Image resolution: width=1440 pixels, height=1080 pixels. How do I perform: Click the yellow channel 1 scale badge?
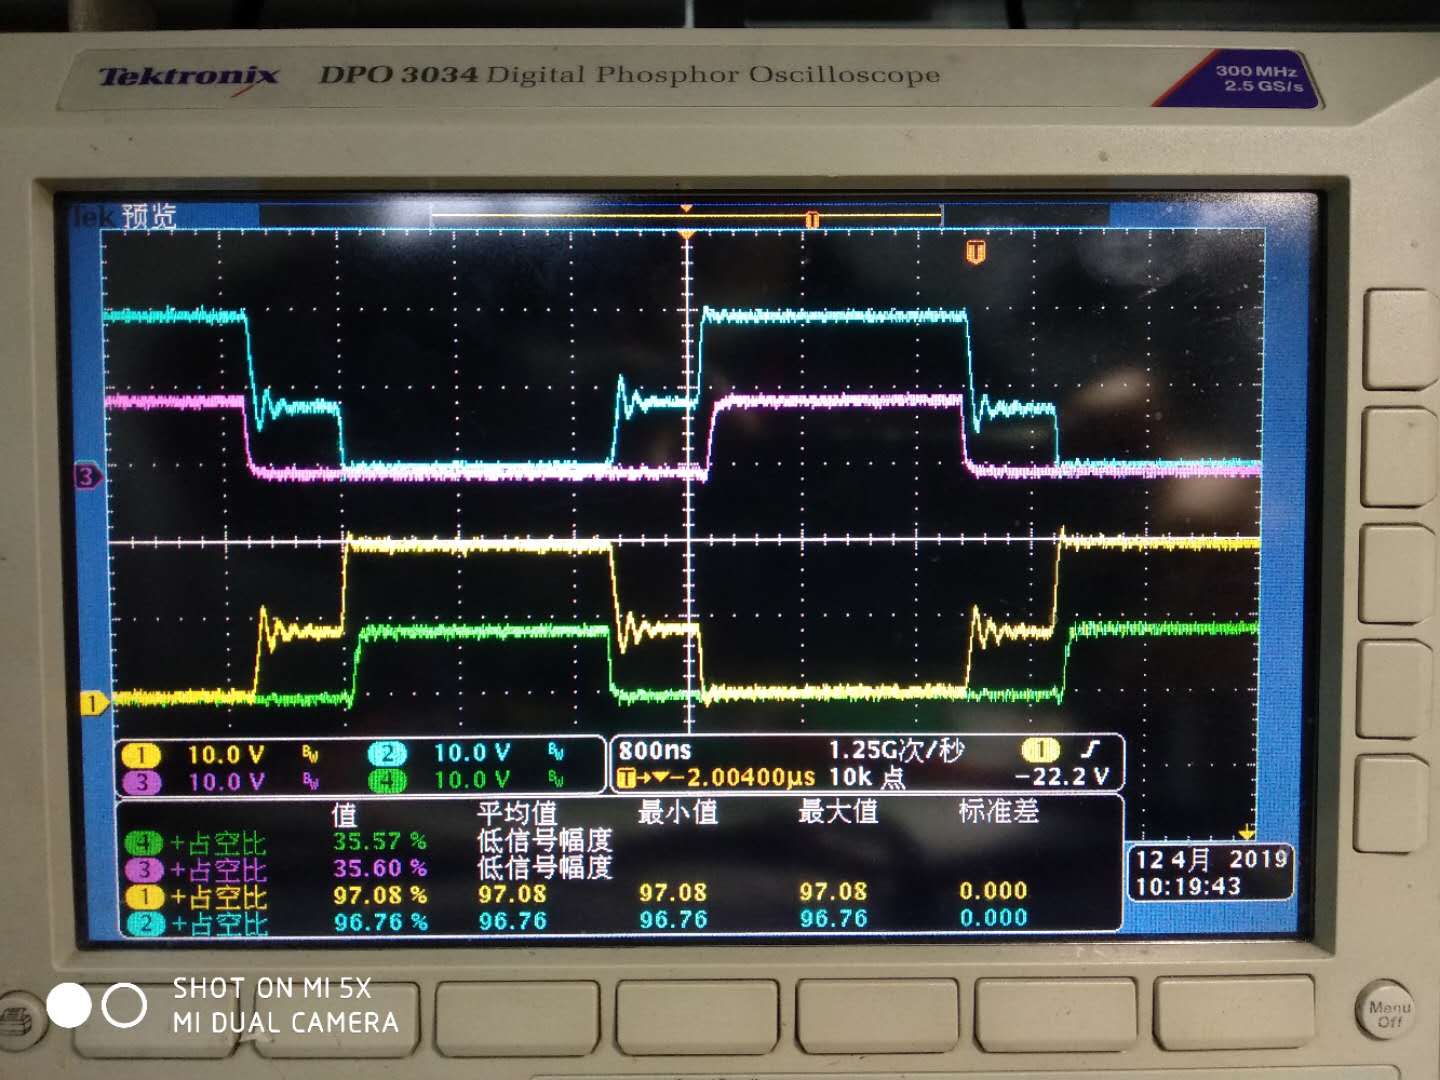pyautogui.click(x=141, y=755)
